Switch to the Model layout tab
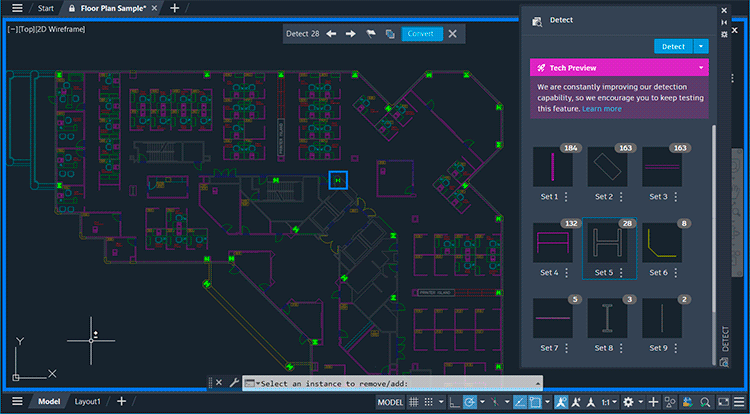 click(49, 401)
